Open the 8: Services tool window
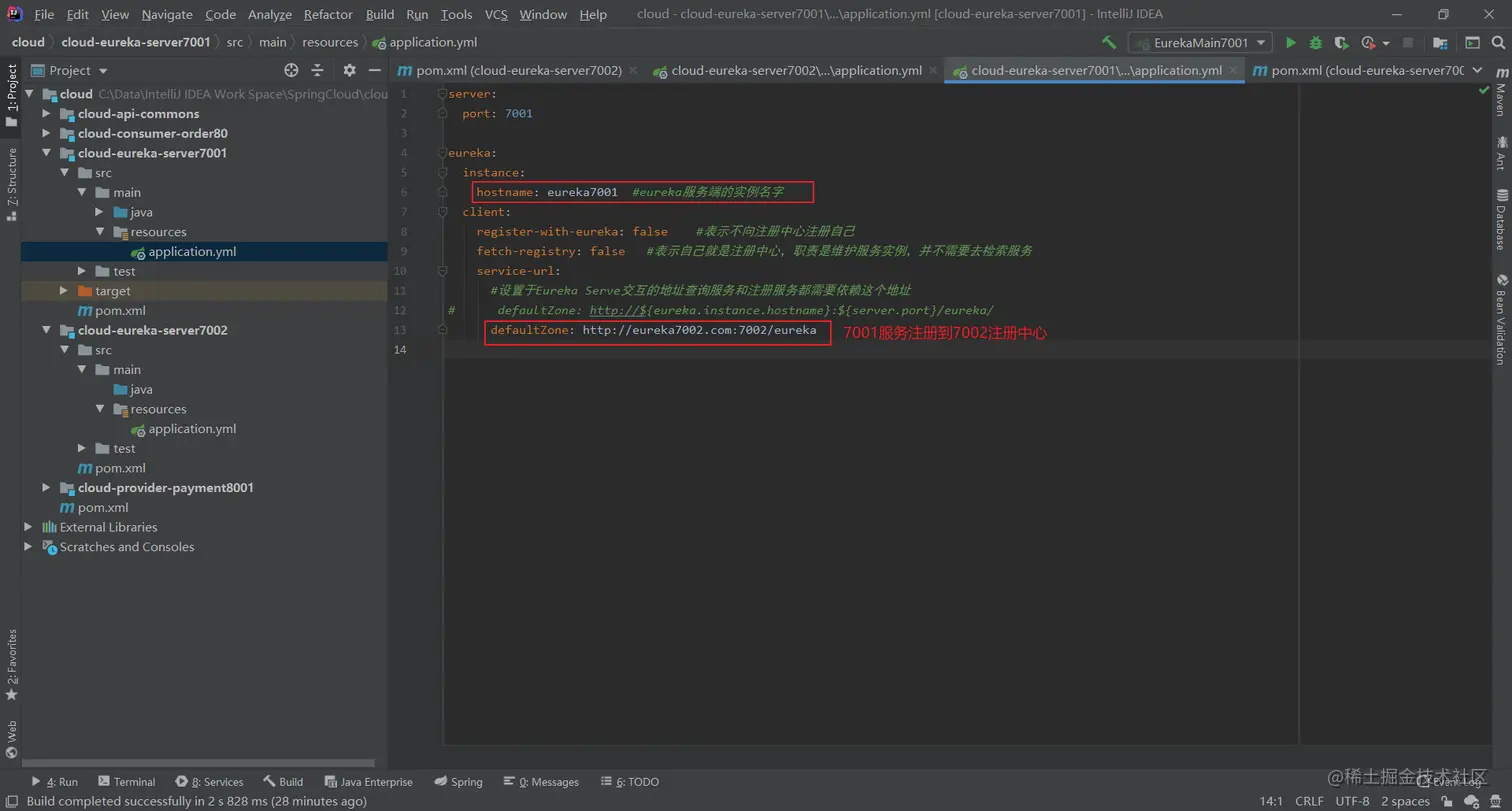 click(209, 782)
